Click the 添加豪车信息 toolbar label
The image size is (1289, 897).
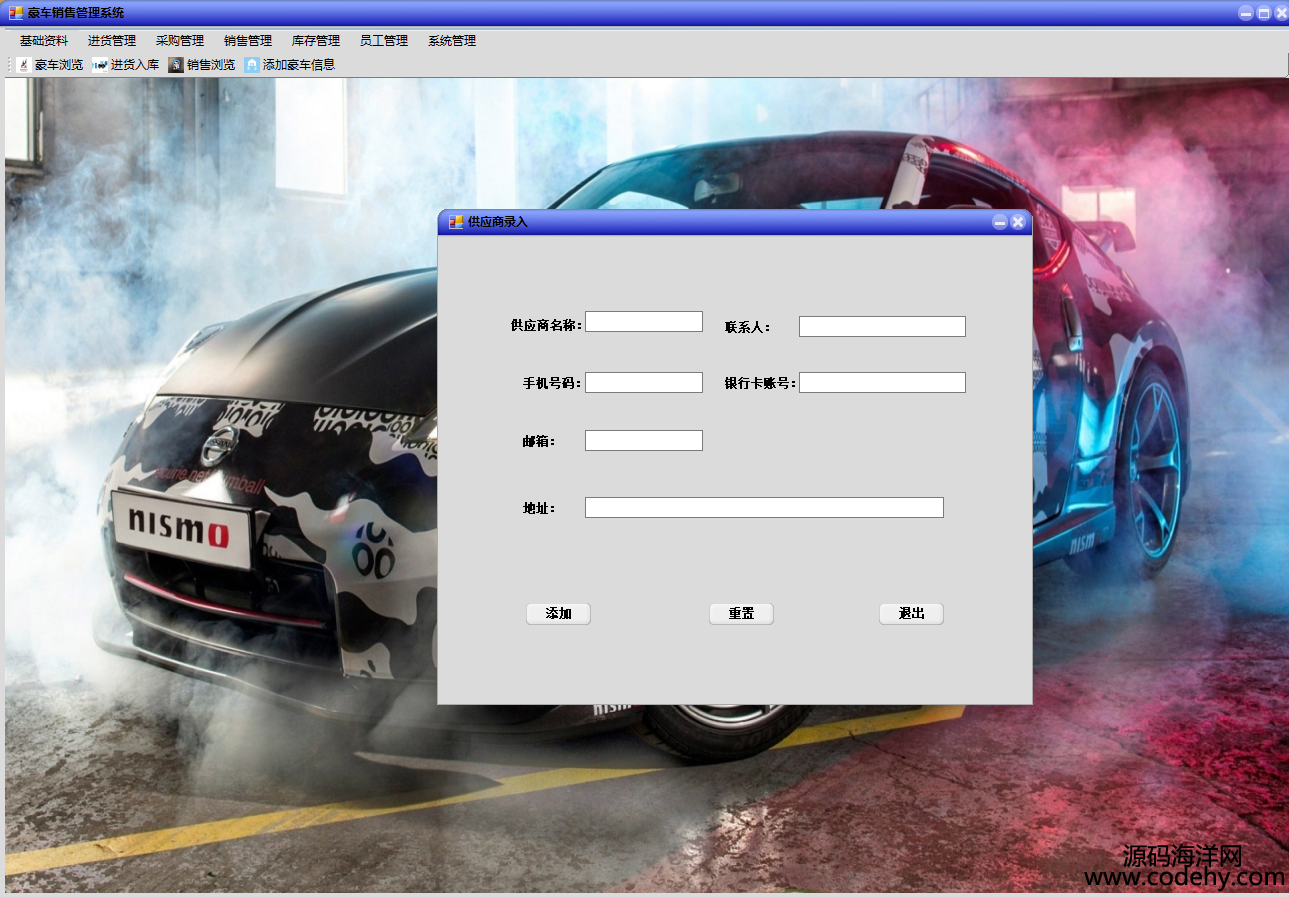click(x=299, y=65)
